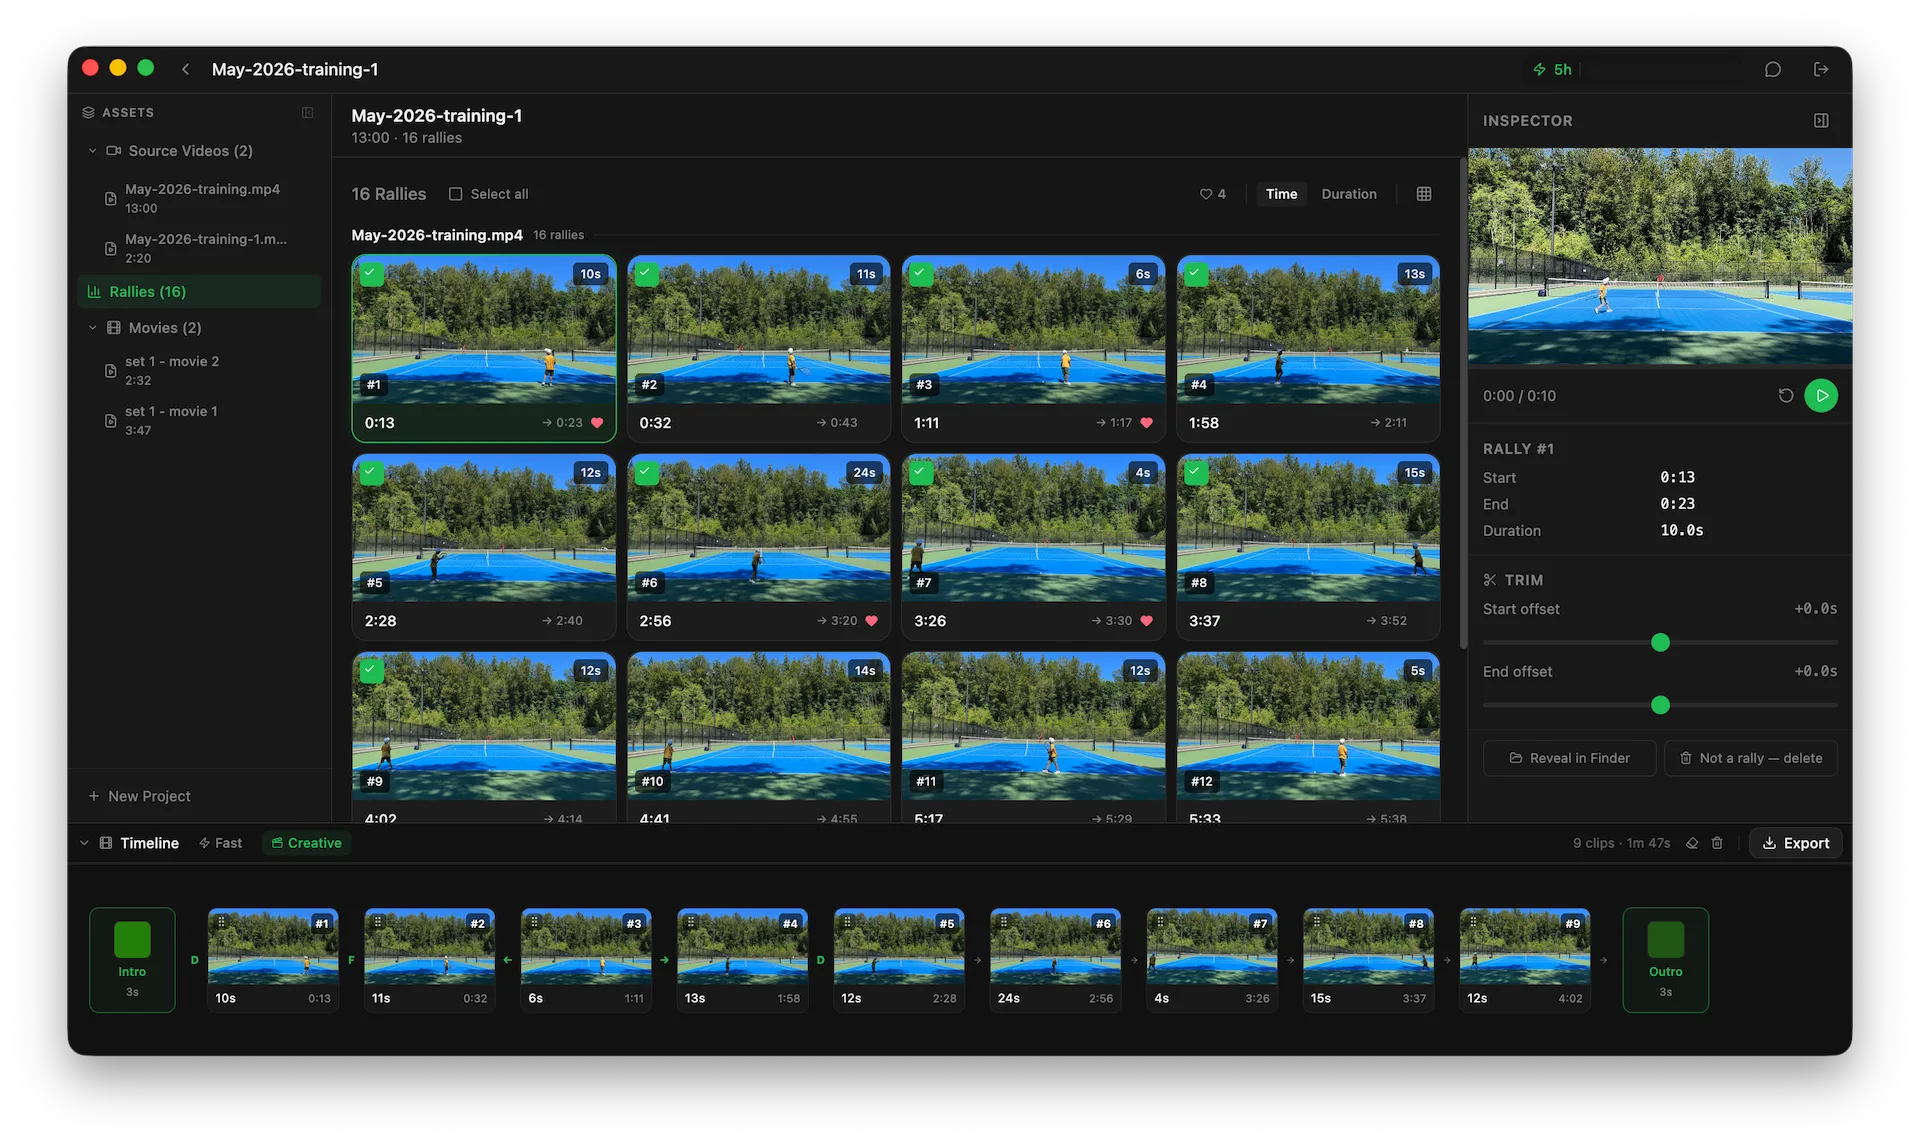Image resolution: width=1920 pixels, height=1145 pixels.
Task: Switch timeline to Fast mode
Action: pyautogui.click(x=220, y=843)
